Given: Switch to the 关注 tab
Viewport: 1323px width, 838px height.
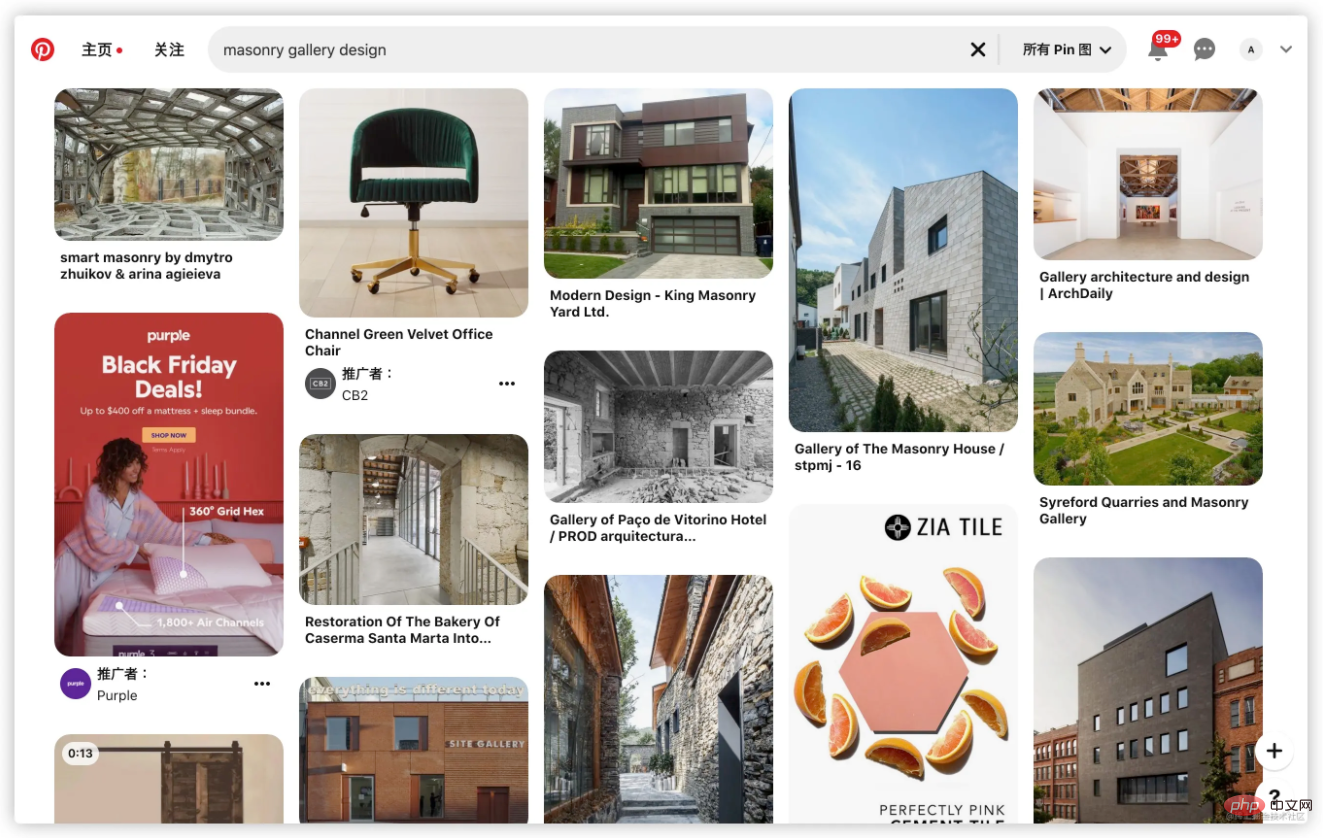Looking at the screenshot, I should coord(169,49).
